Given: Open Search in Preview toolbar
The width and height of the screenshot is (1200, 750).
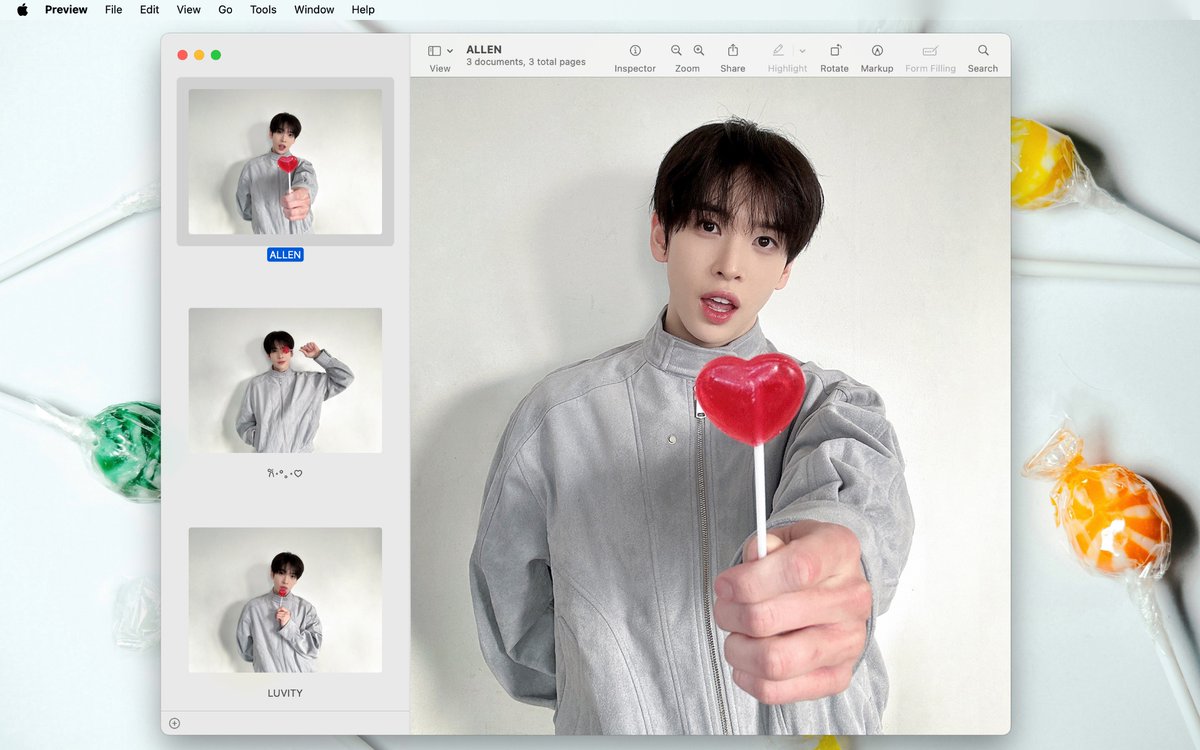Looking at the screenshot, I should tap(983, 50).
